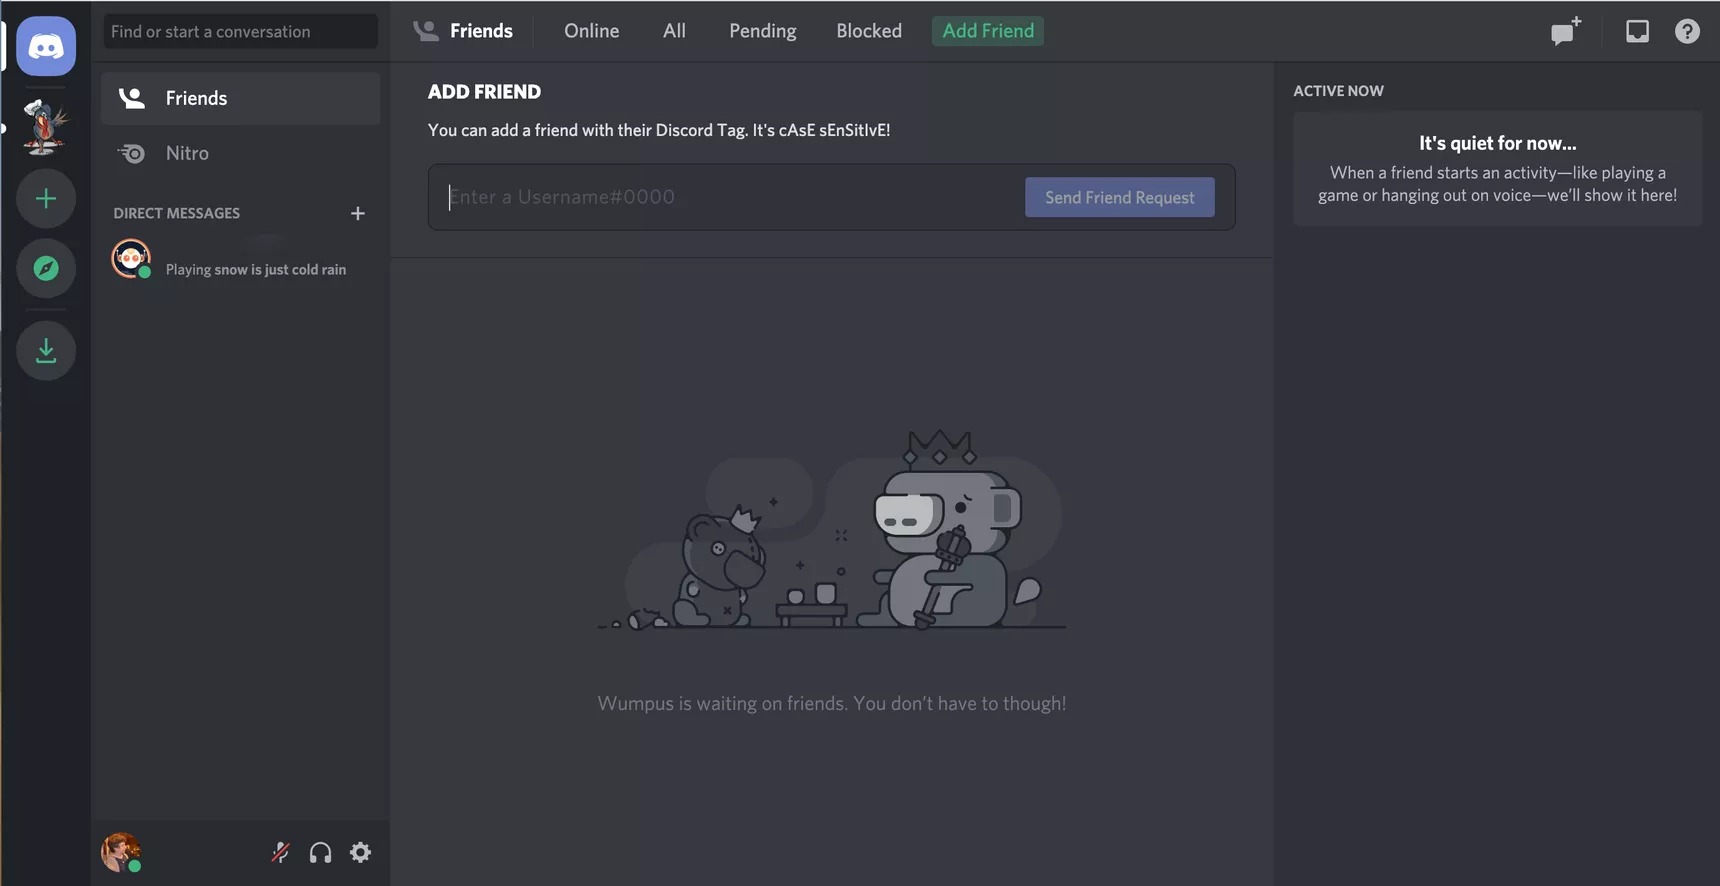The height and width of the screenshot is (886, 1720).
Task: Click the Add a Server plus icon
Action: click(46, 199)
